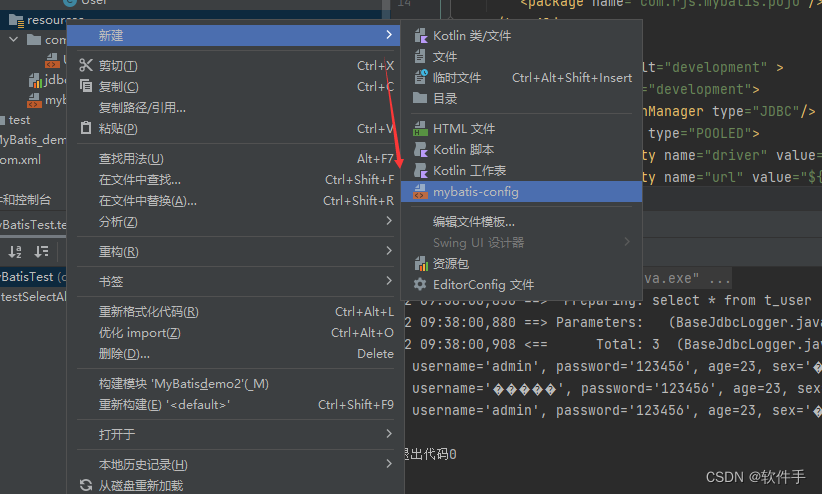Collapse the com folder chevron in tree

tap(14, 39)
